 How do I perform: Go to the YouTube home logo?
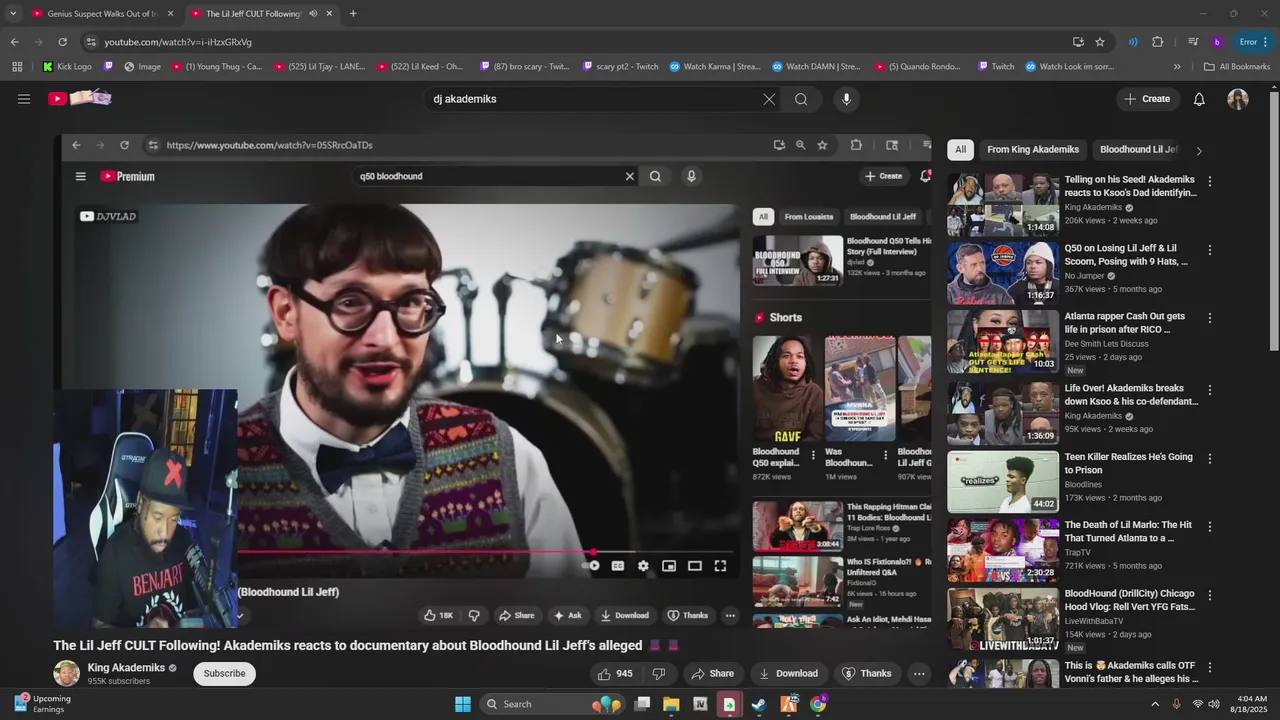80,98
